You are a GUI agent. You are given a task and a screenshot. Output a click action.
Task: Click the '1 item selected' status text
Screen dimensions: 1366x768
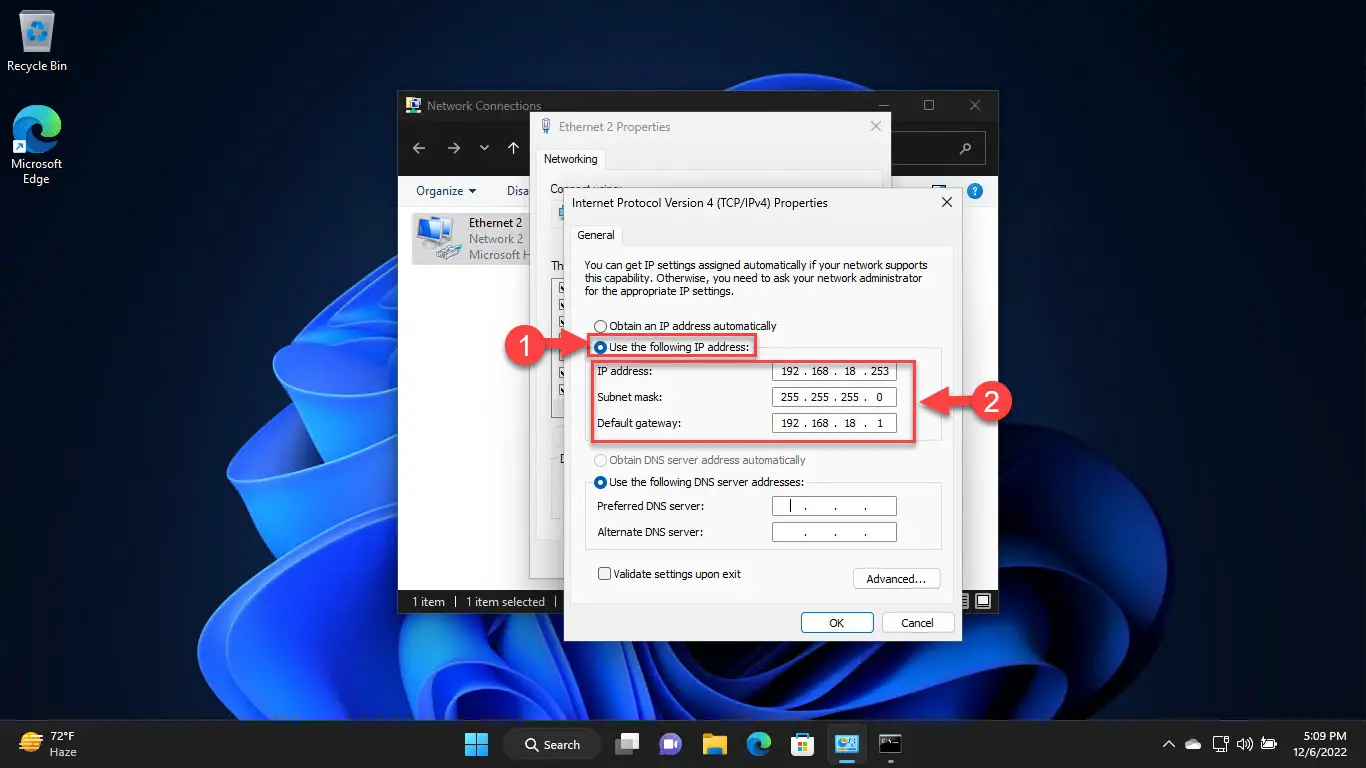(505, 601)
